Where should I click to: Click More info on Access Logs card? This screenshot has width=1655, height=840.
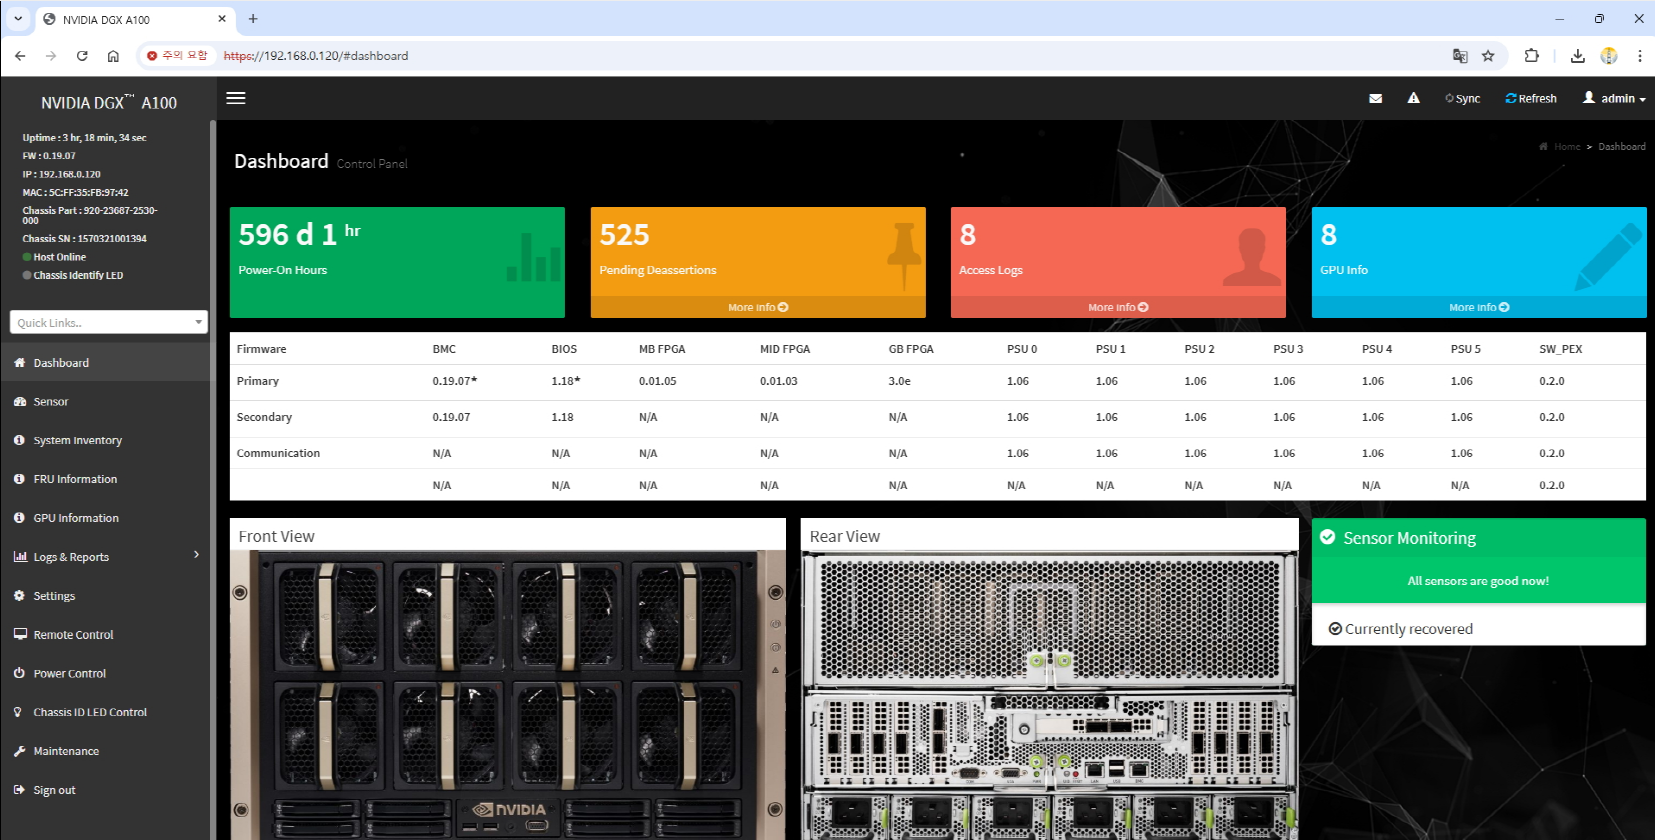[x=1118, y=307]
